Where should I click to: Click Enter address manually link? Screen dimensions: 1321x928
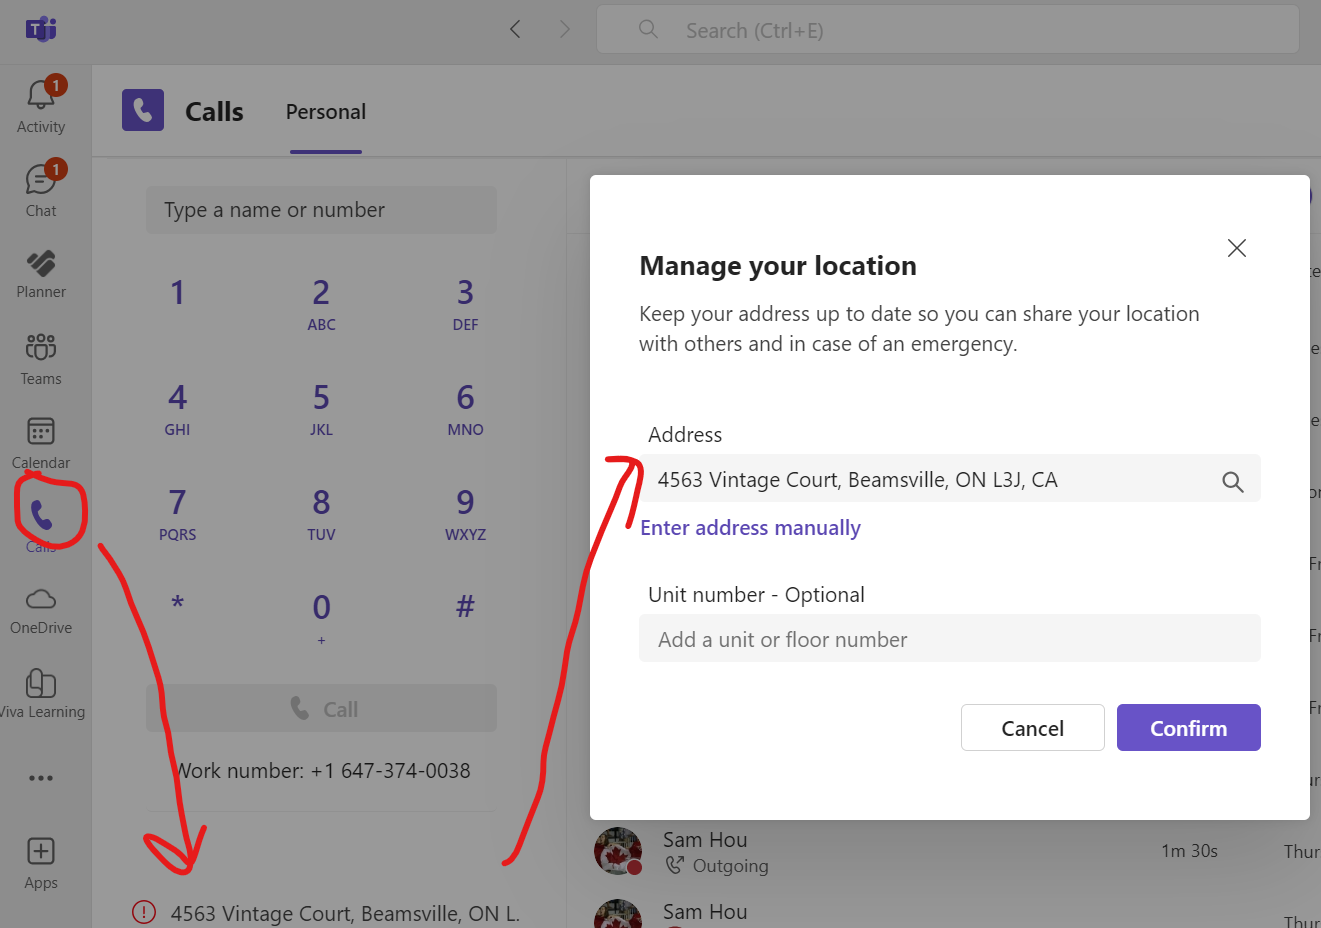(x=750, y=528)
